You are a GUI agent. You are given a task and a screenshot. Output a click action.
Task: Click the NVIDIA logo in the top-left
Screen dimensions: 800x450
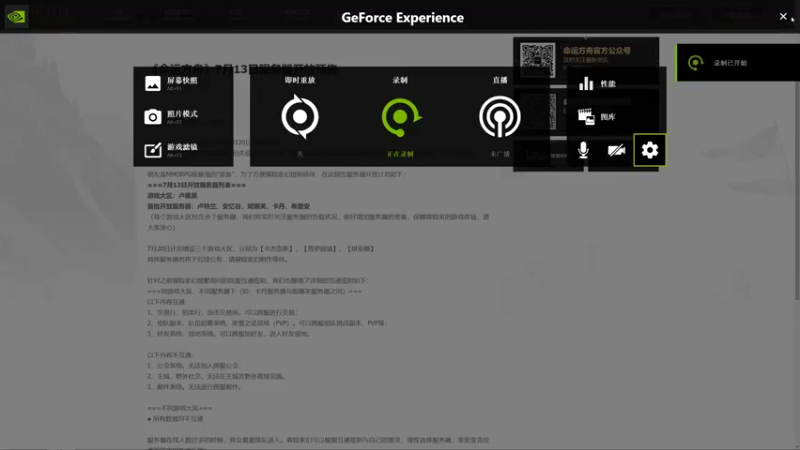tap(16, 16)
